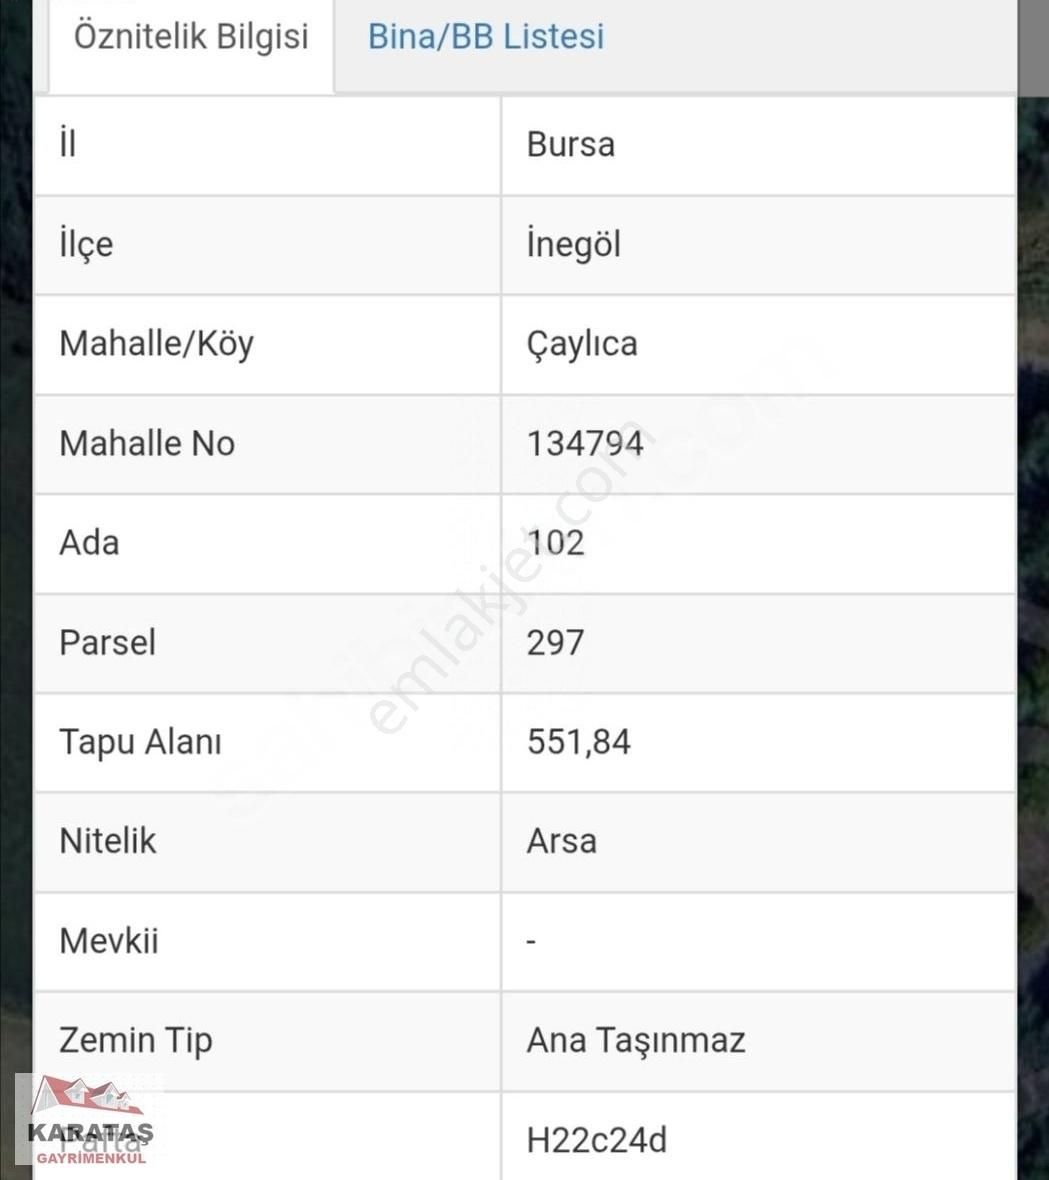
Task: Select the Parsel value 297
Action: coord(556,642)
